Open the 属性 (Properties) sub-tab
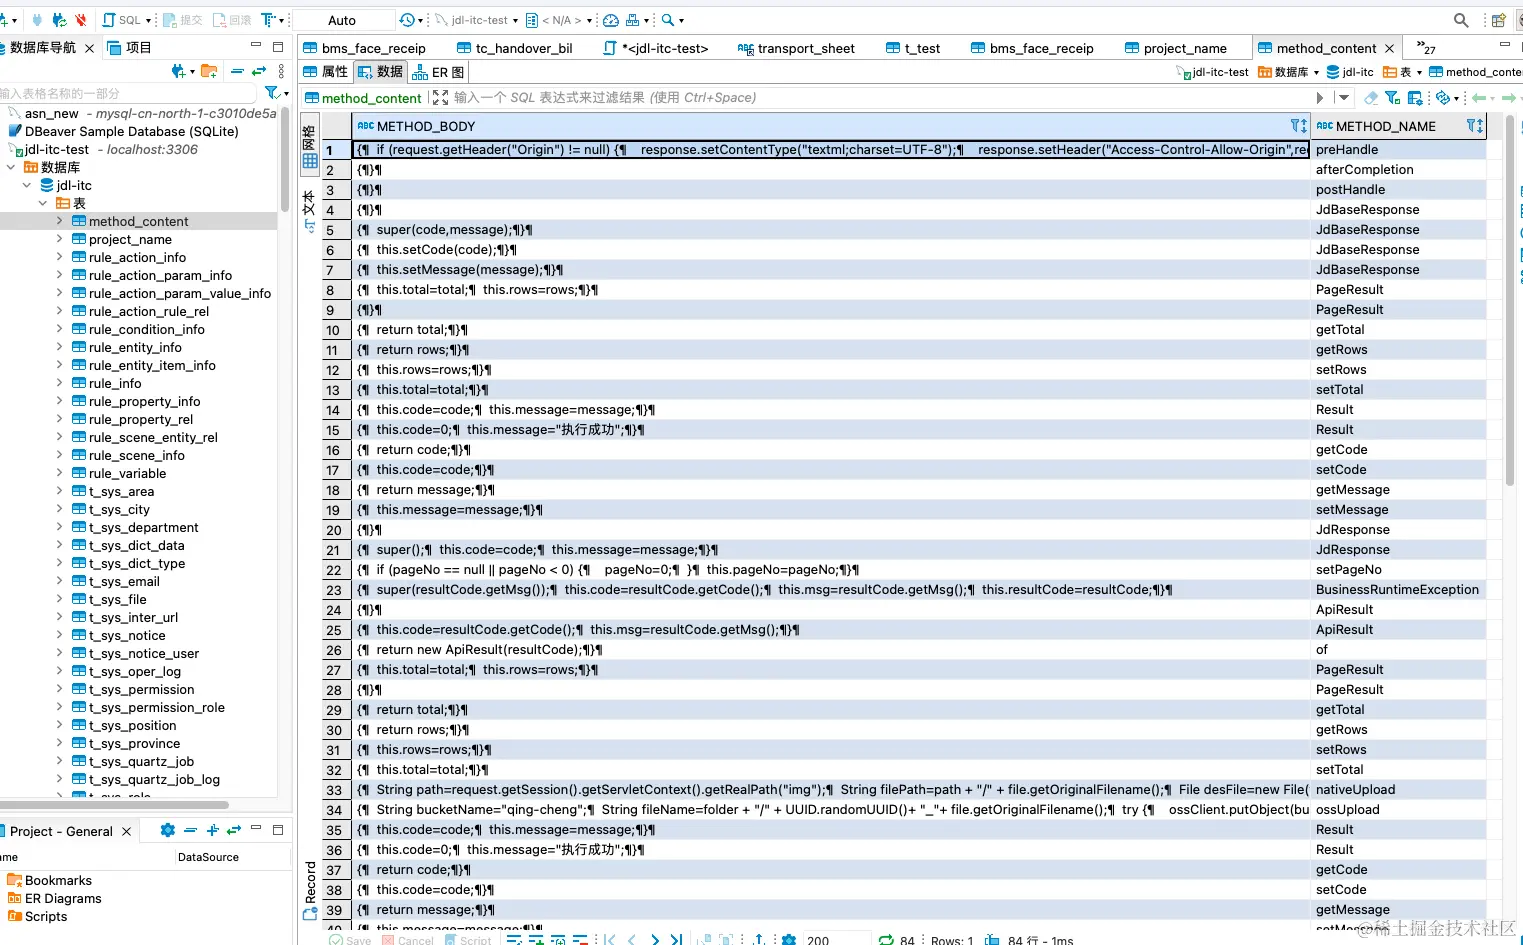This screenshot has height=945, width=1523. [x=325, y=72]
